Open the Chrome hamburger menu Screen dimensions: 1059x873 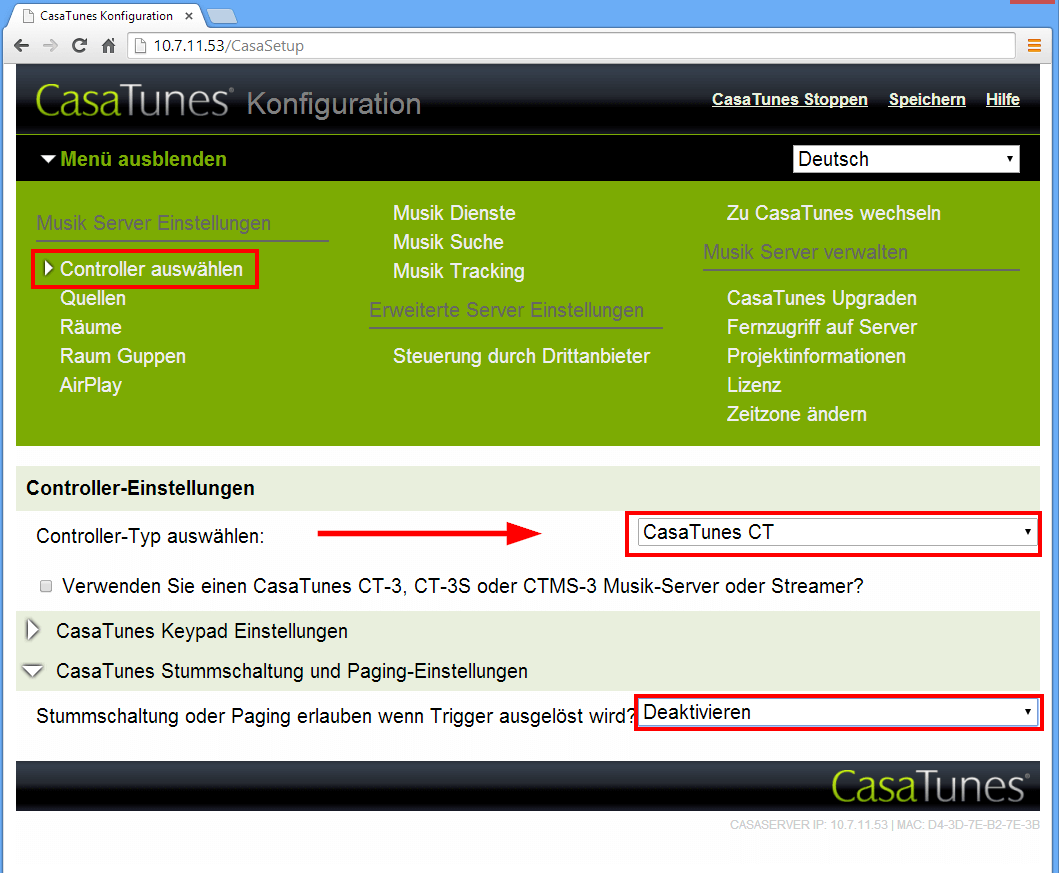pos(1034,45)
